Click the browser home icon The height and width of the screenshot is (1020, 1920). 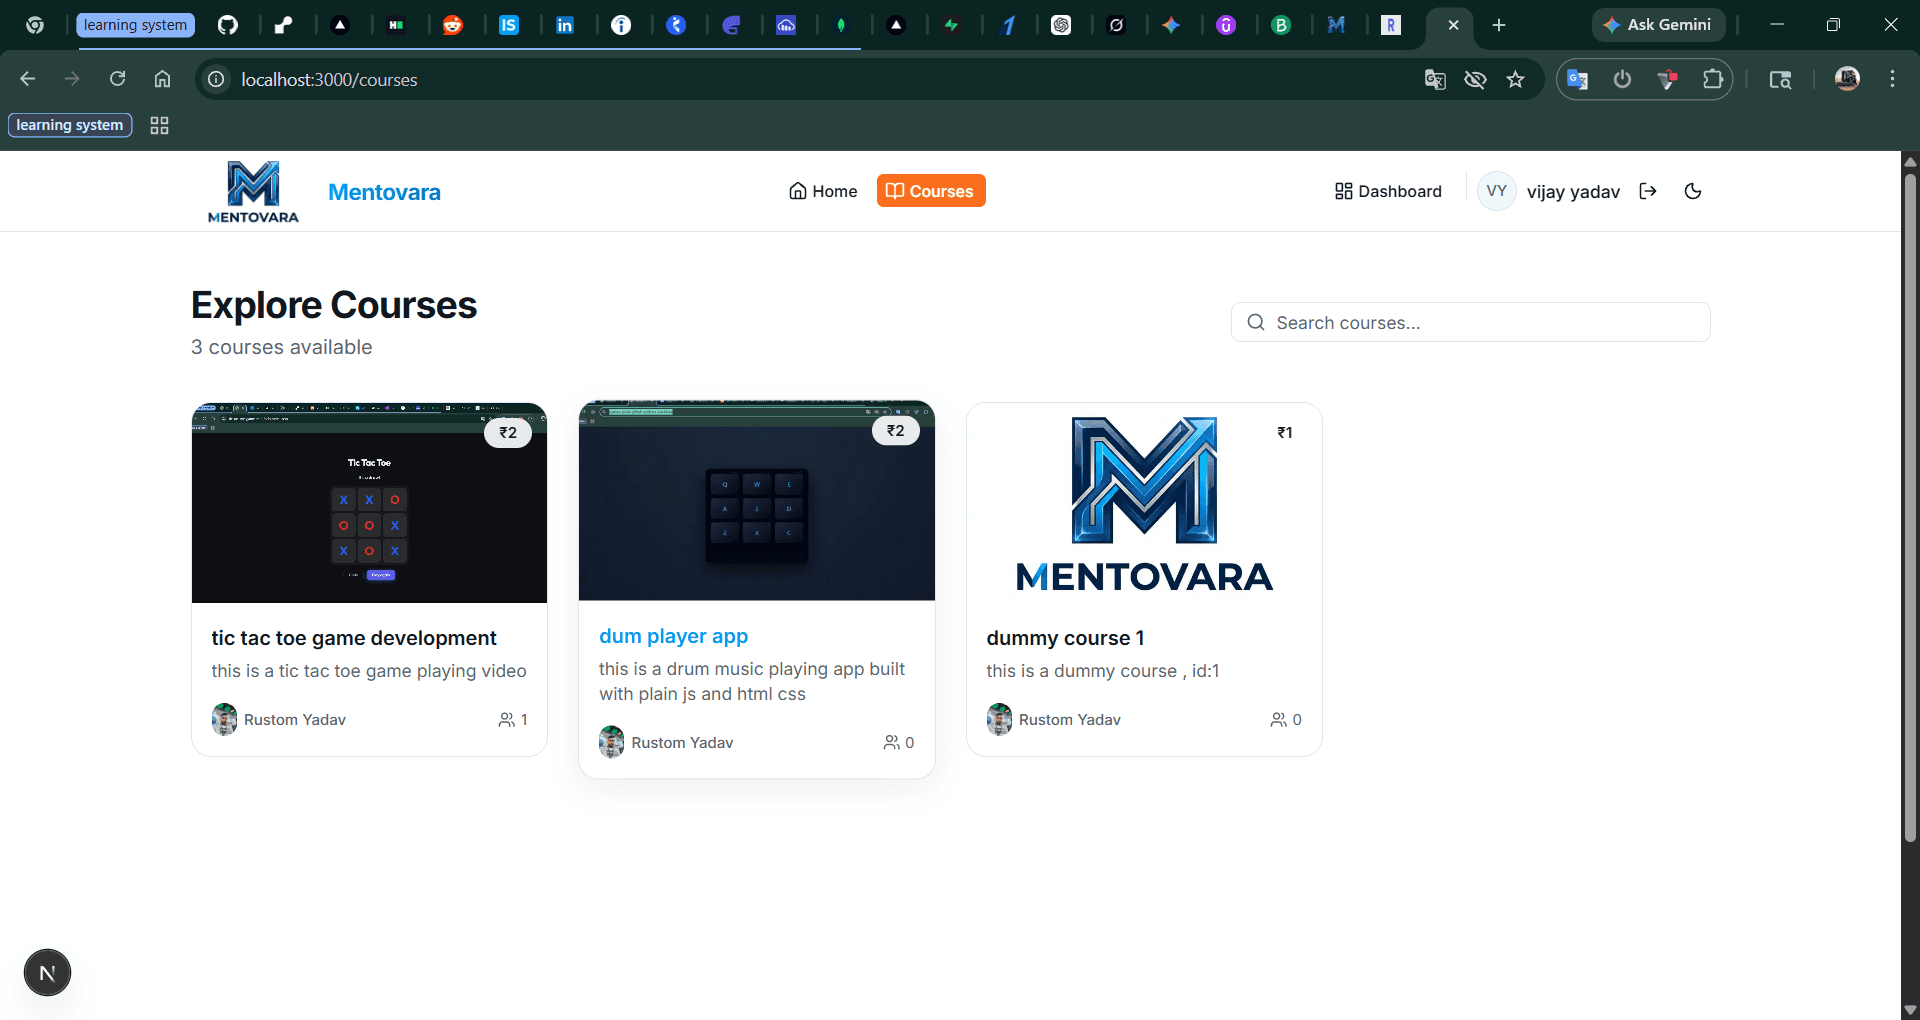click(162, 79)
